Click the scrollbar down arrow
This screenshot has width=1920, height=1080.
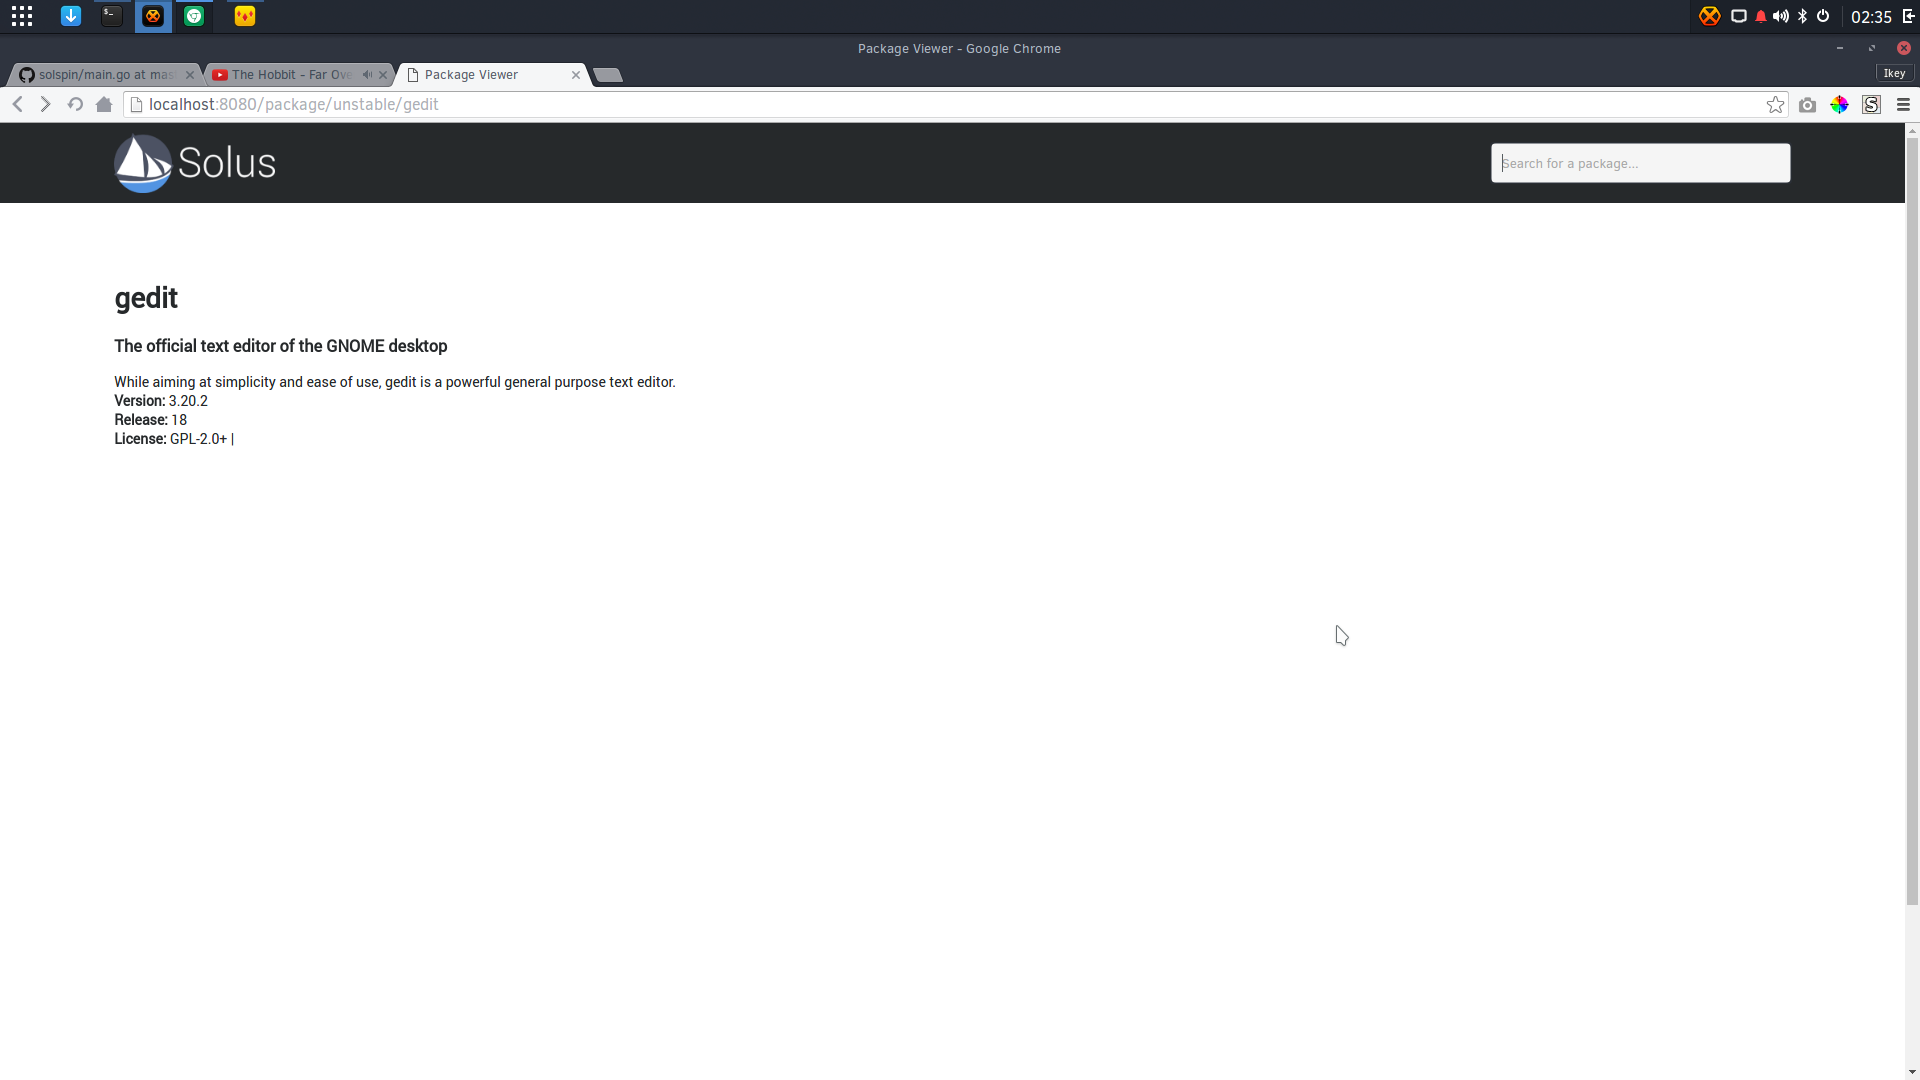coord(1912,1072)
